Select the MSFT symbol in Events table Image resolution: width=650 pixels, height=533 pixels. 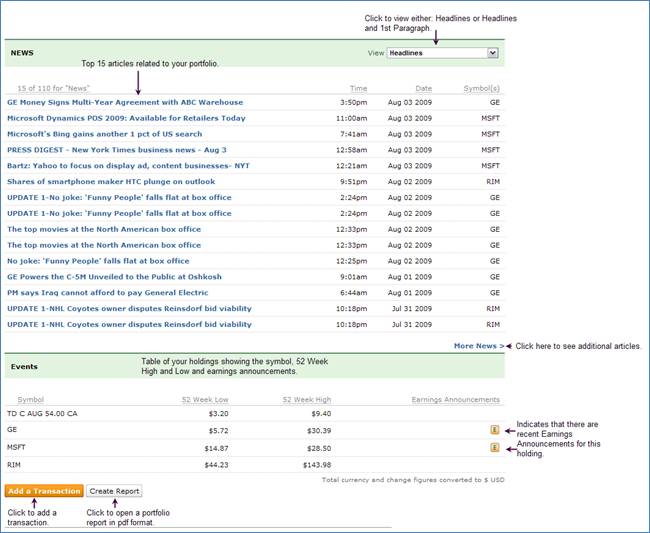pos(16,447)
